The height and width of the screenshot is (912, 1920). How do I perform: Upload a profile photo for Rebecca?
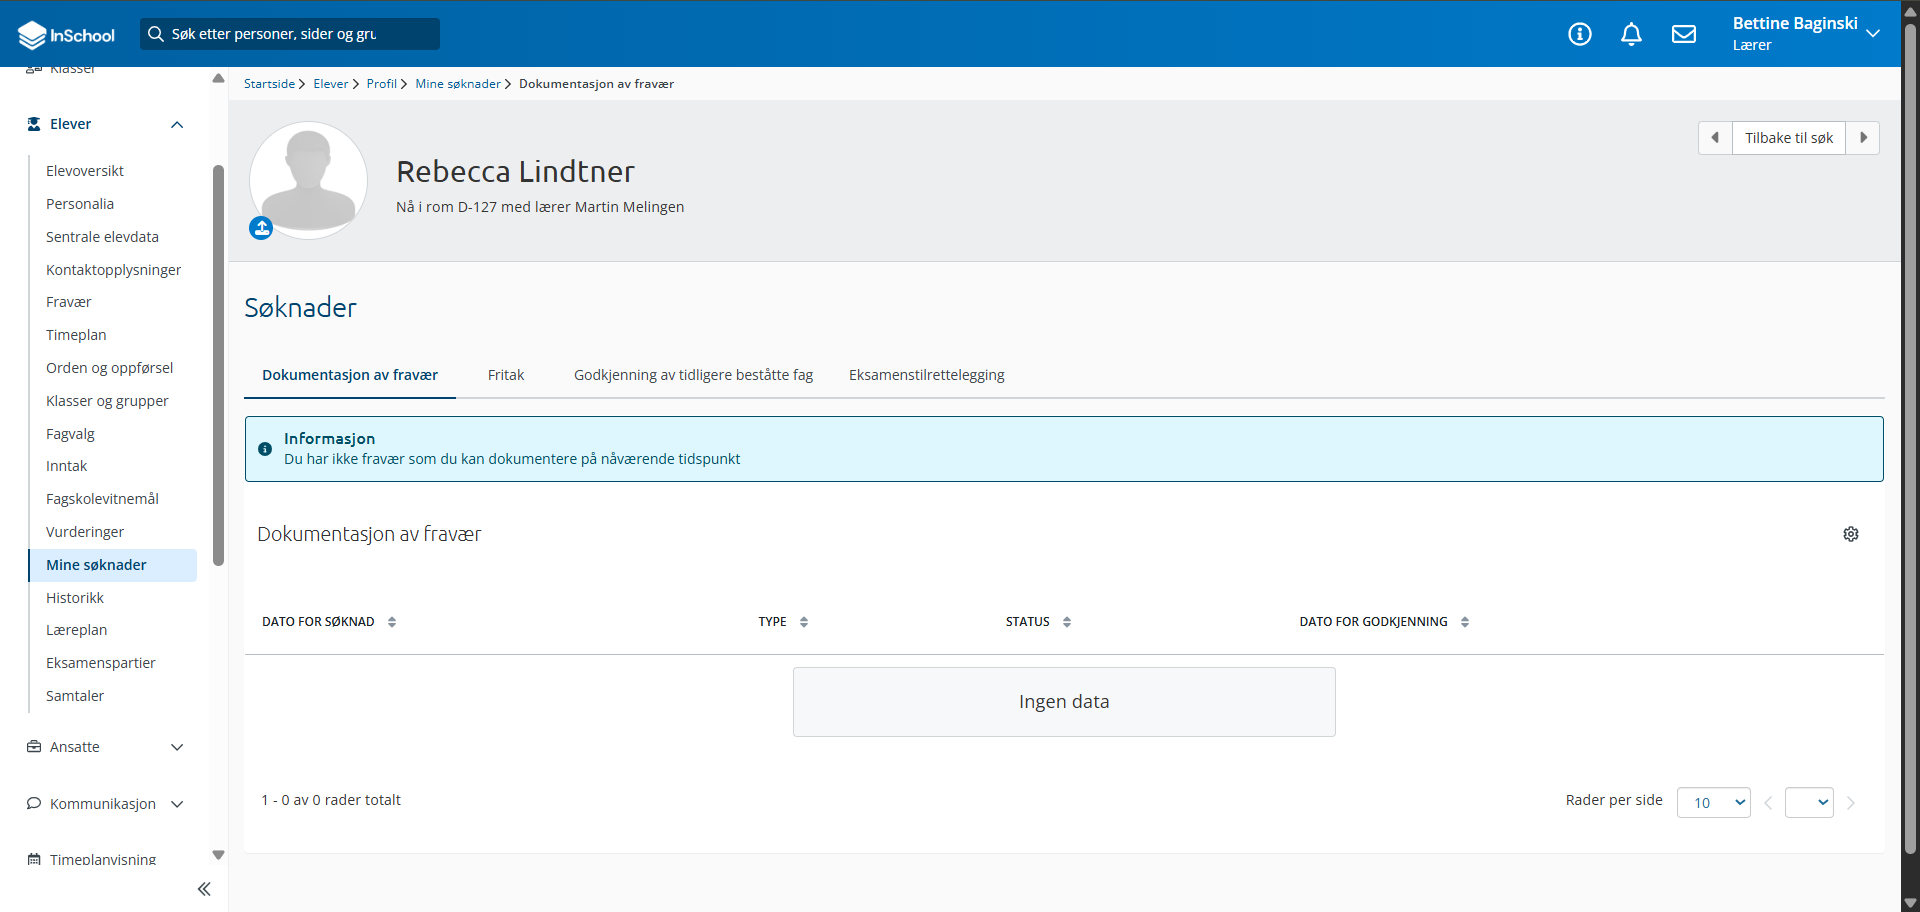click(261, 228)
